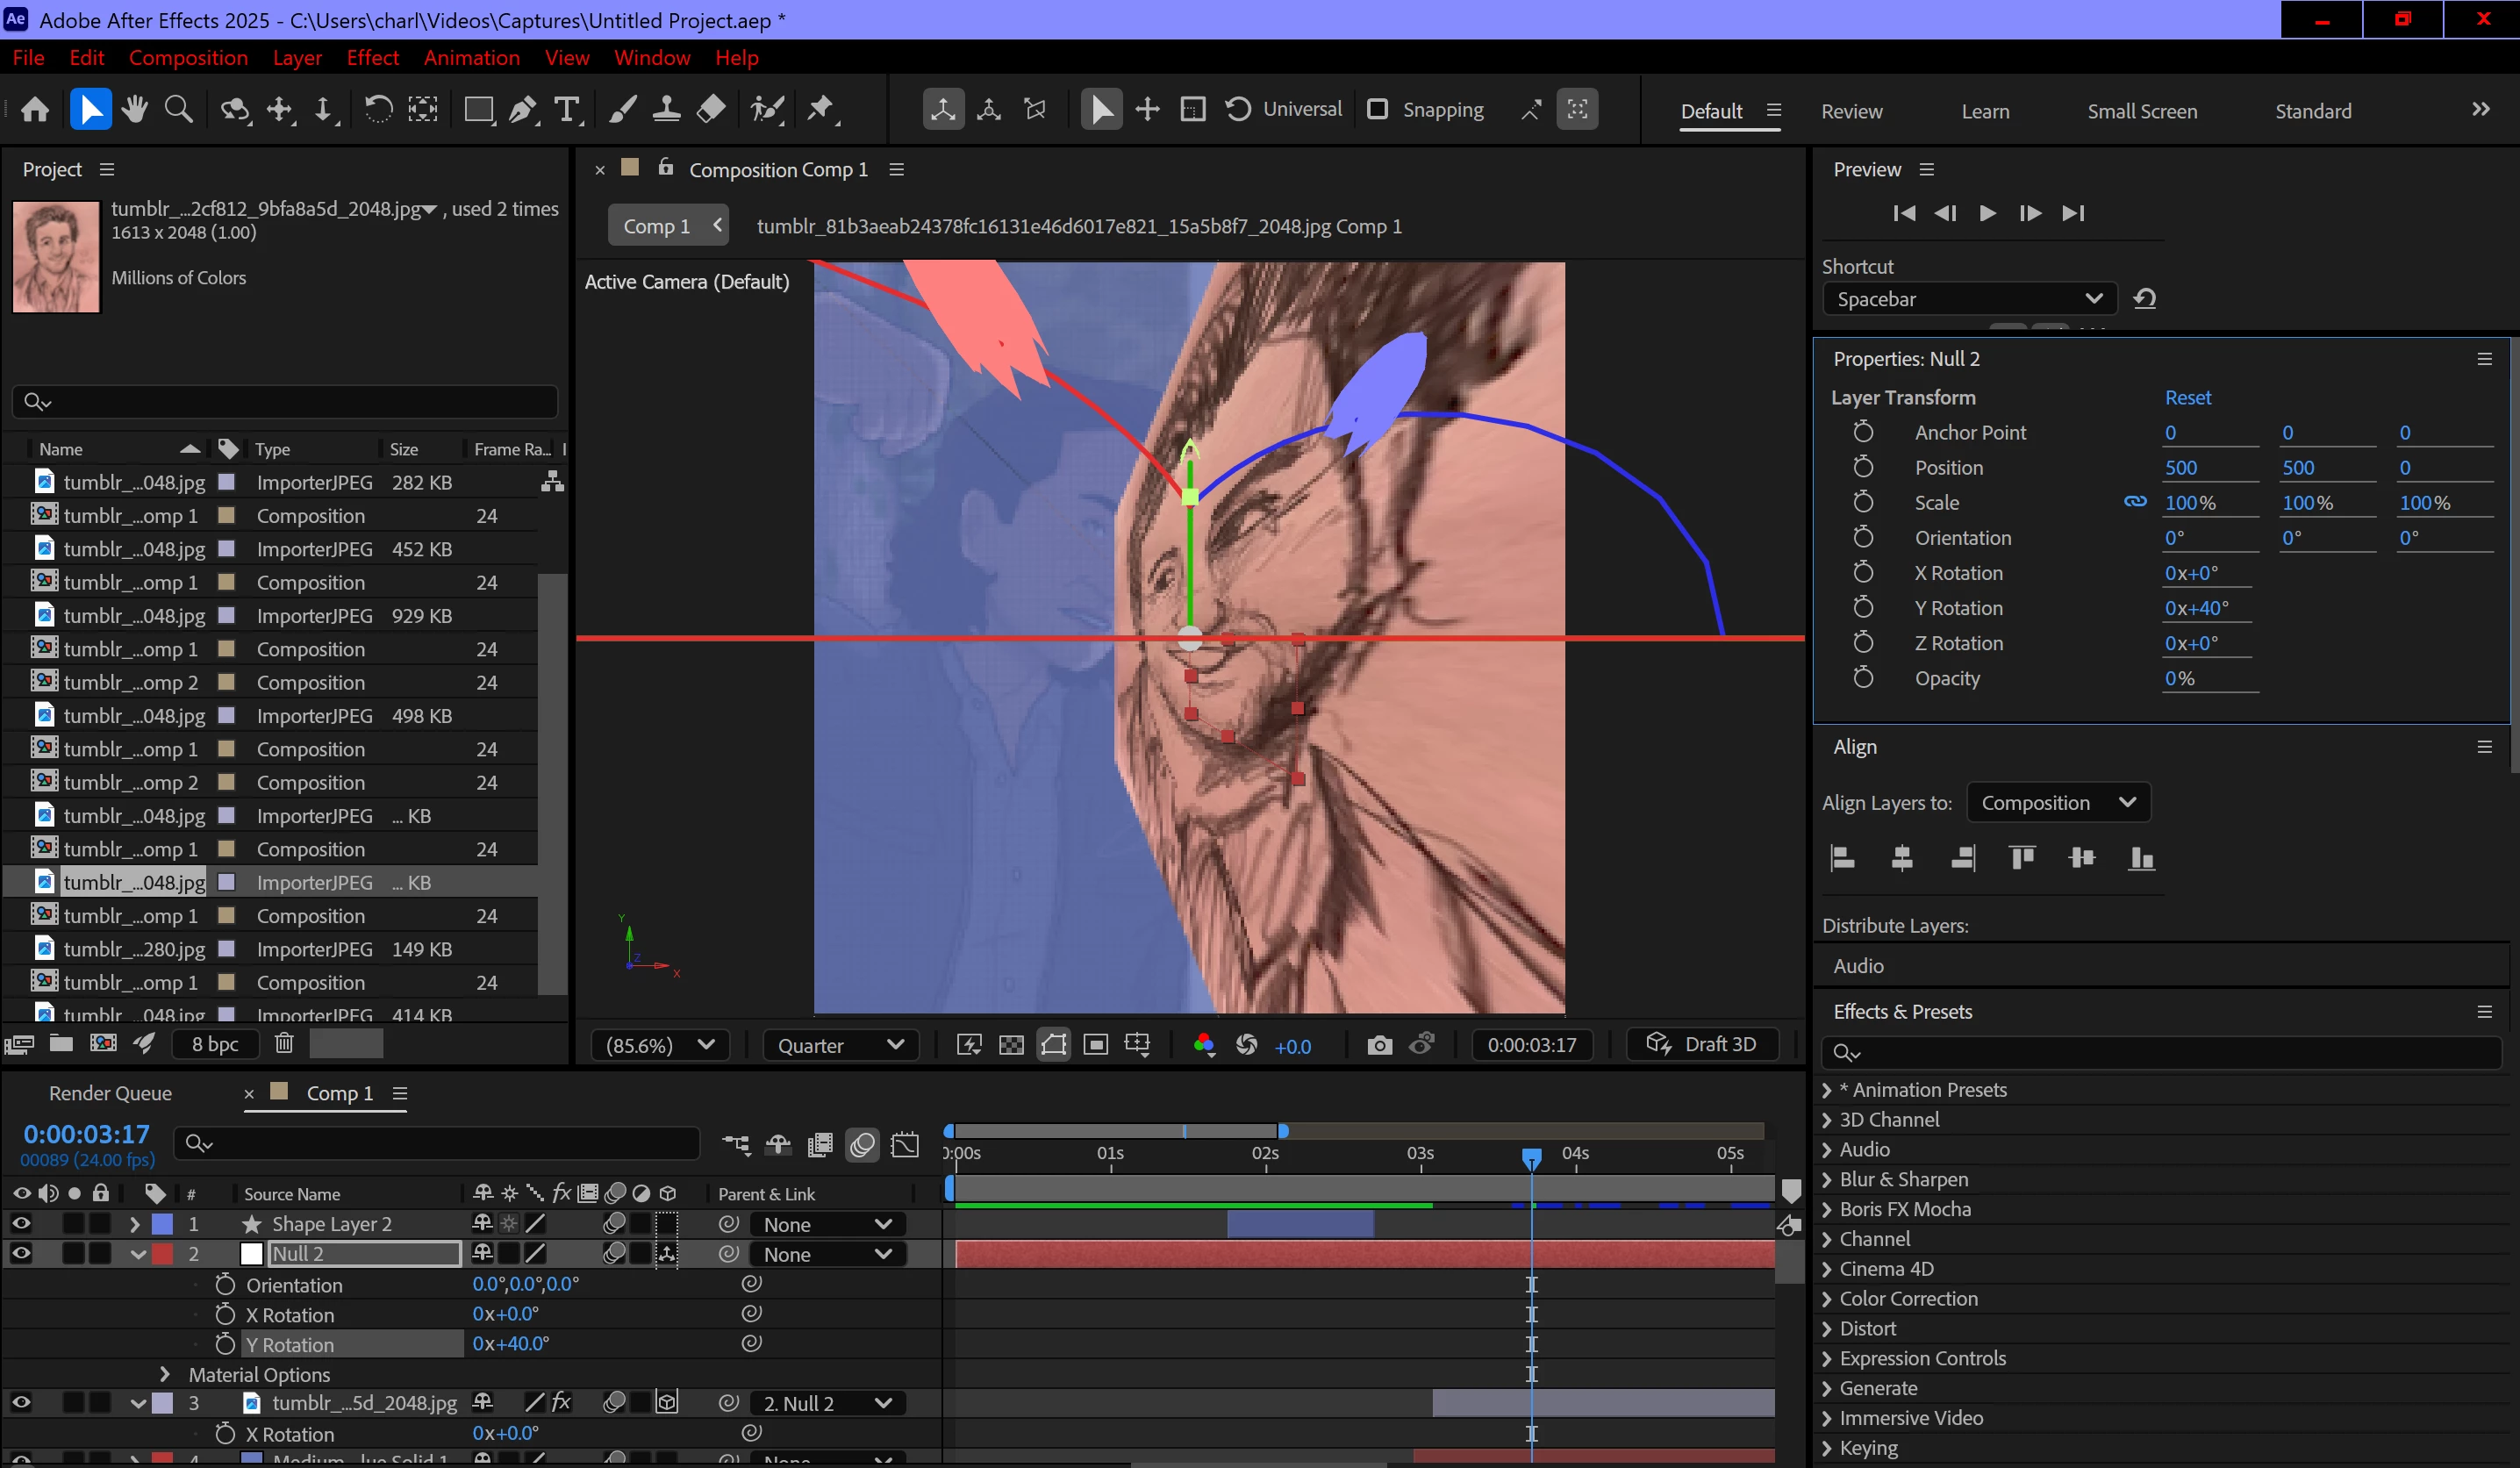The width and height of the screenshot is (2520, 1468).
Task: Open the Quarter resolution dropdown
Action: point(840,1045)
